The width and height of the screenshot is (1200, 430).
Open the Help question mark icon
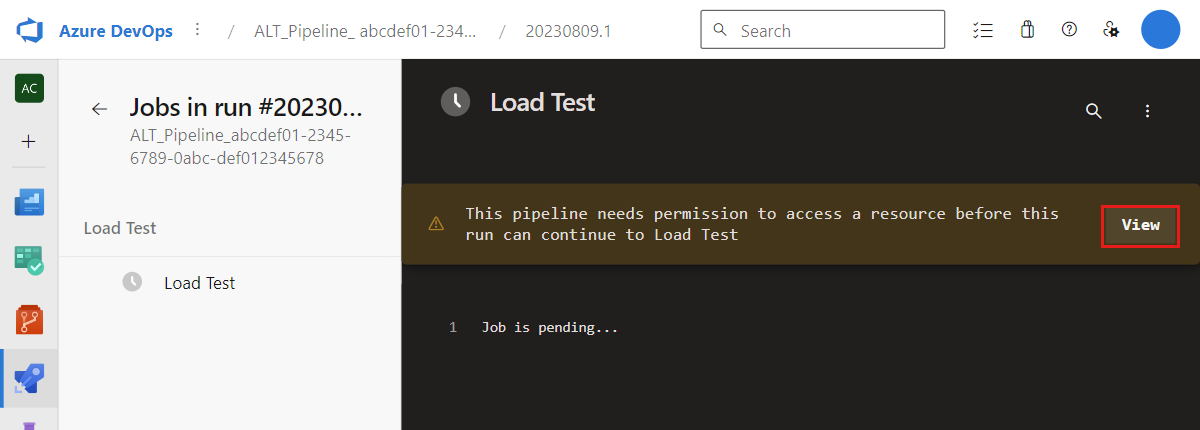[x=1069, y=30]
